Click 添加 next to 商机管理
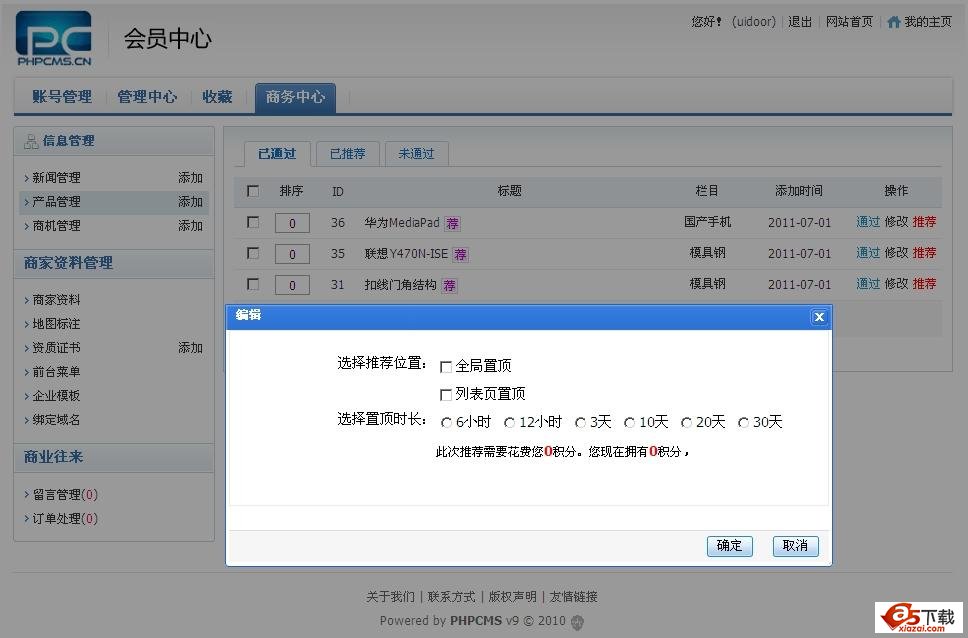The width and height of the screenshot is (968, 638). (x=190, y=226)
